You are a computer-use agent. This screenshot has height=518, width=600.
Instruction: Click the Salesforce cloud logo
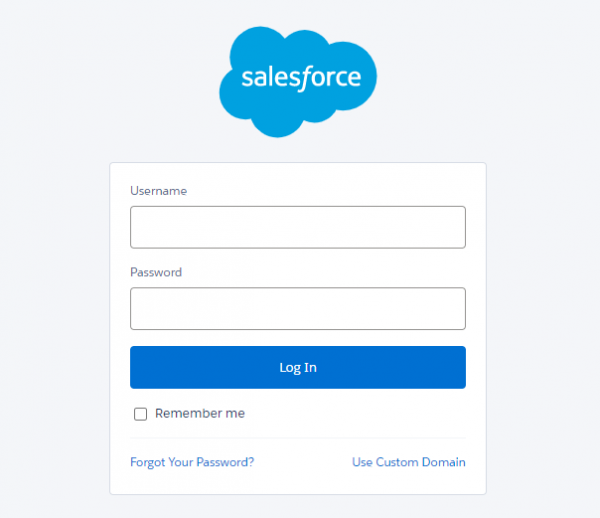(x=297, y=80)
